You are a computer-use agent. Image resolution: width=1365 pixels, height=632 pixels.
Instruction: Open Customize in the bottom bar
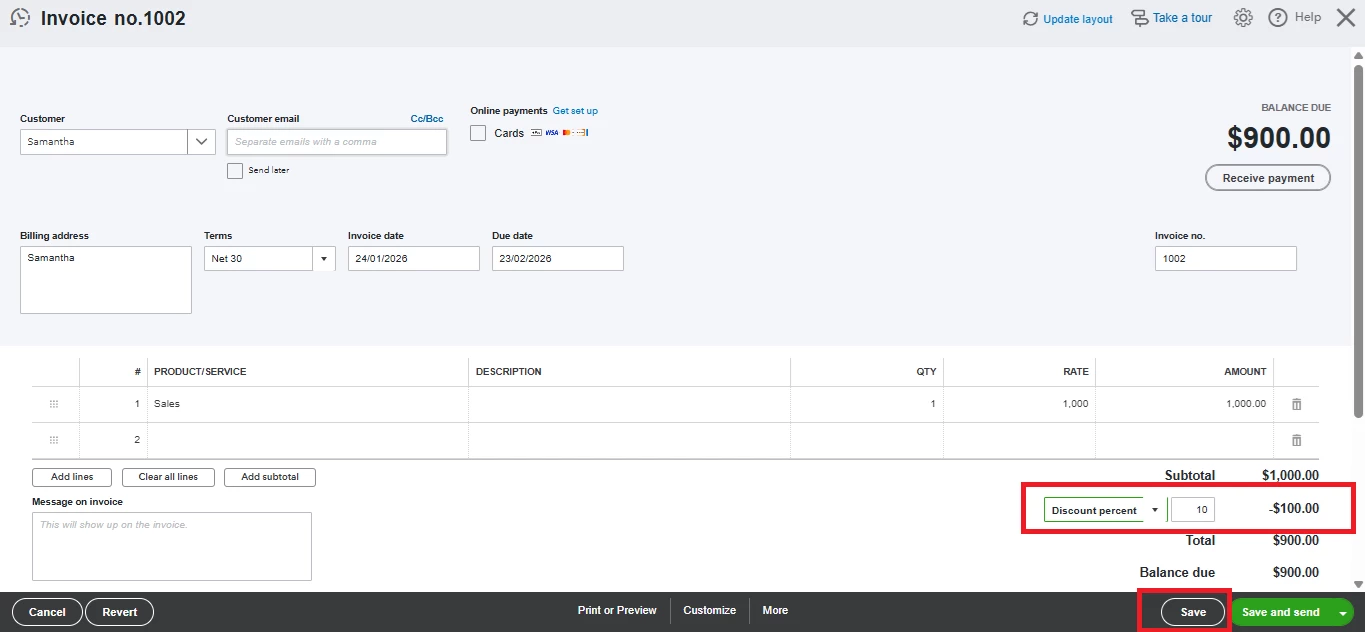[x=710, y=610]
